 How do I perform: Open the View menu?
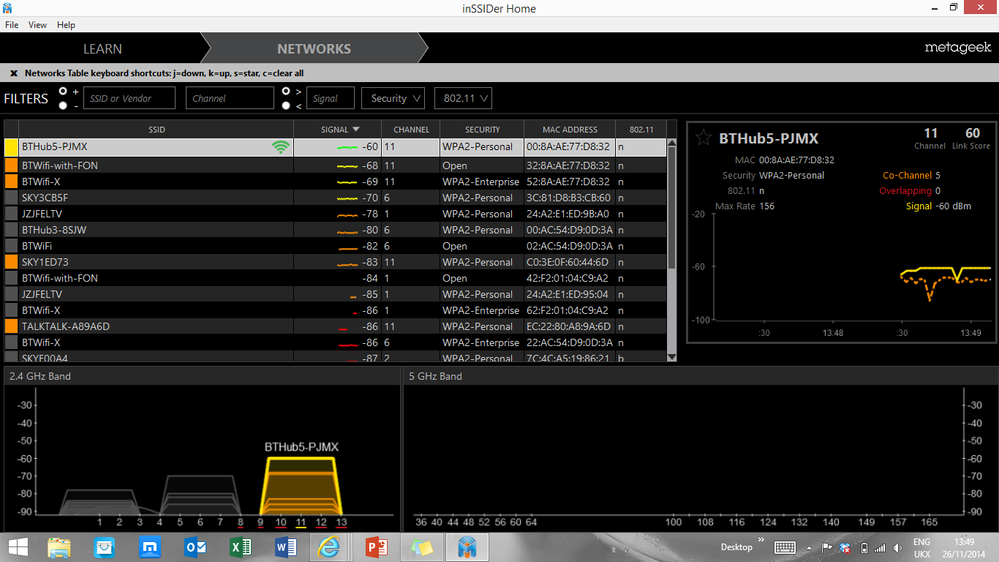pos(37,25)
